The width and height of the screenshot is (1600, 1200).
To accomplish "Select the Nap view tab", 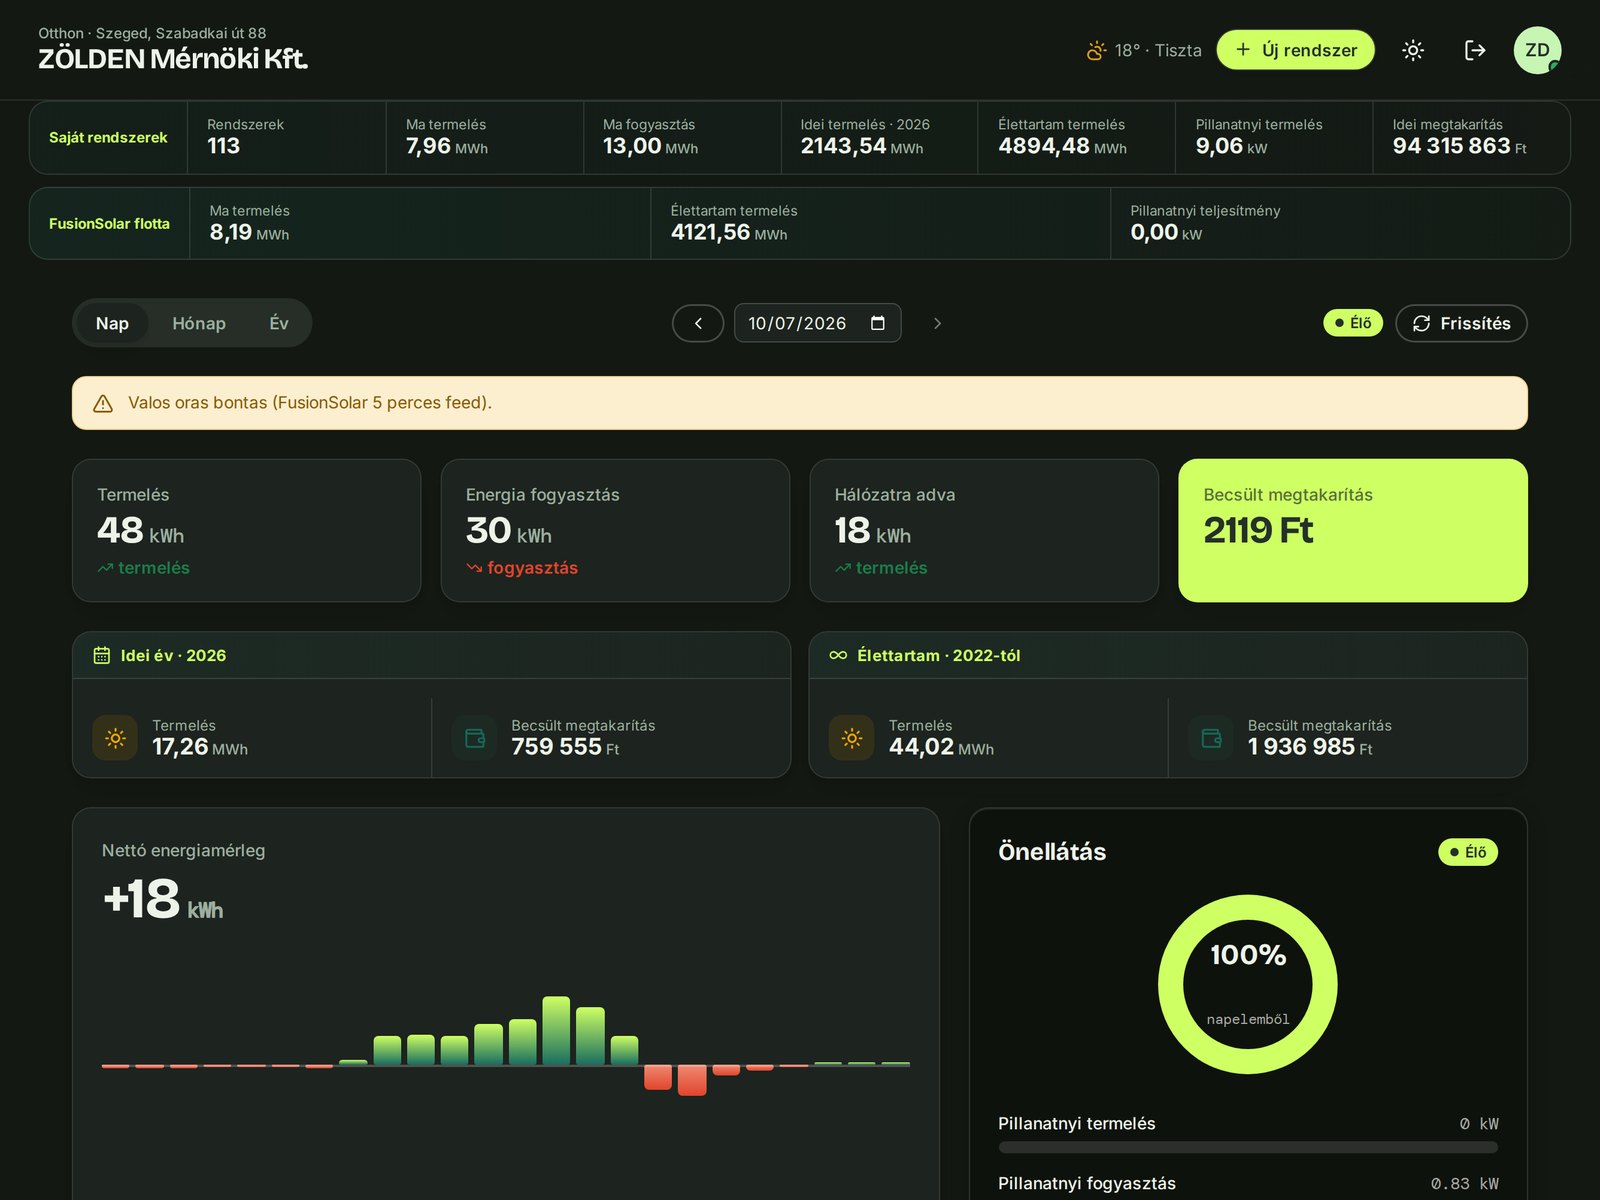I will pyautogui.click(x=112, y=323).
